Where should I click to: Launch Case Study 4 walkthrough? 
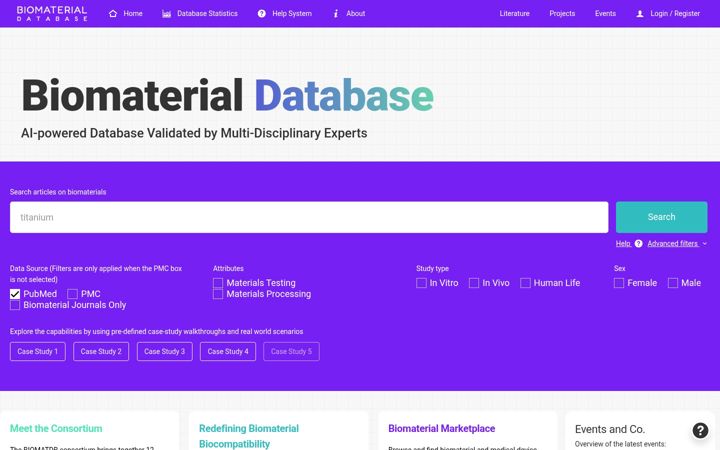click(x=228, y=352)
